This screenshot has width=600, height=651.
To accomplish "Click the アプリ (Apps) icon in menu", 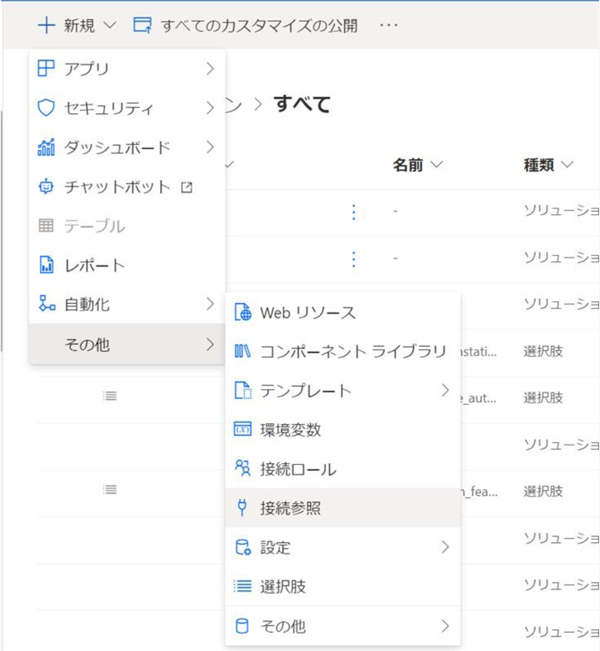I will pos(46,69).
